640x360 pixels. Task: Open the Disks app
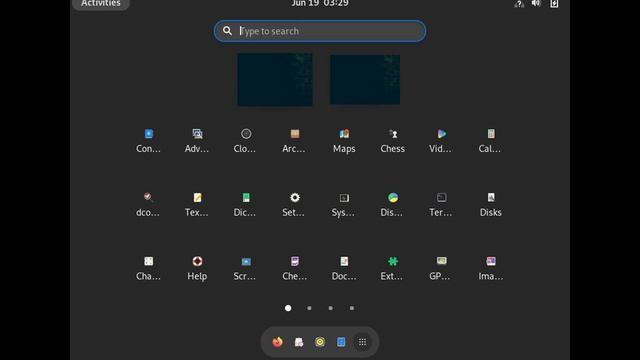(491, 204)
